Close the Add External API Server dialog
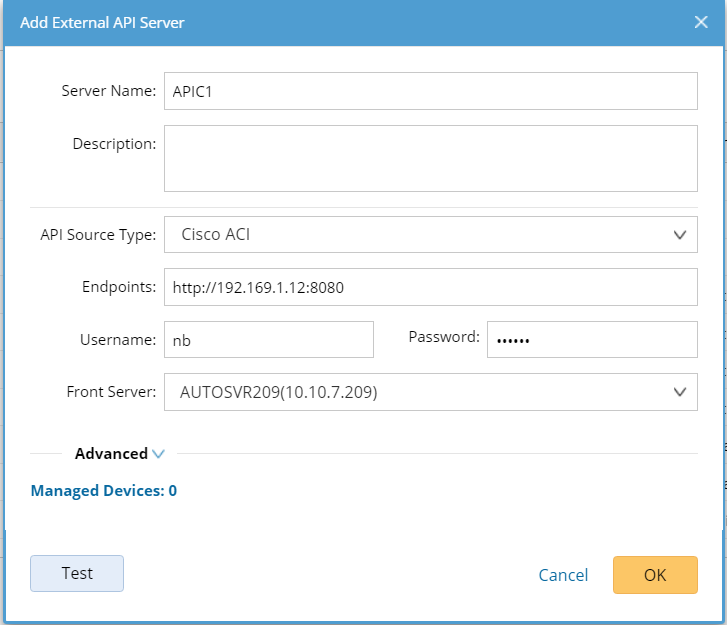This screenshot has width=727, height=625. pyautogui.click(x=701, y=22)
